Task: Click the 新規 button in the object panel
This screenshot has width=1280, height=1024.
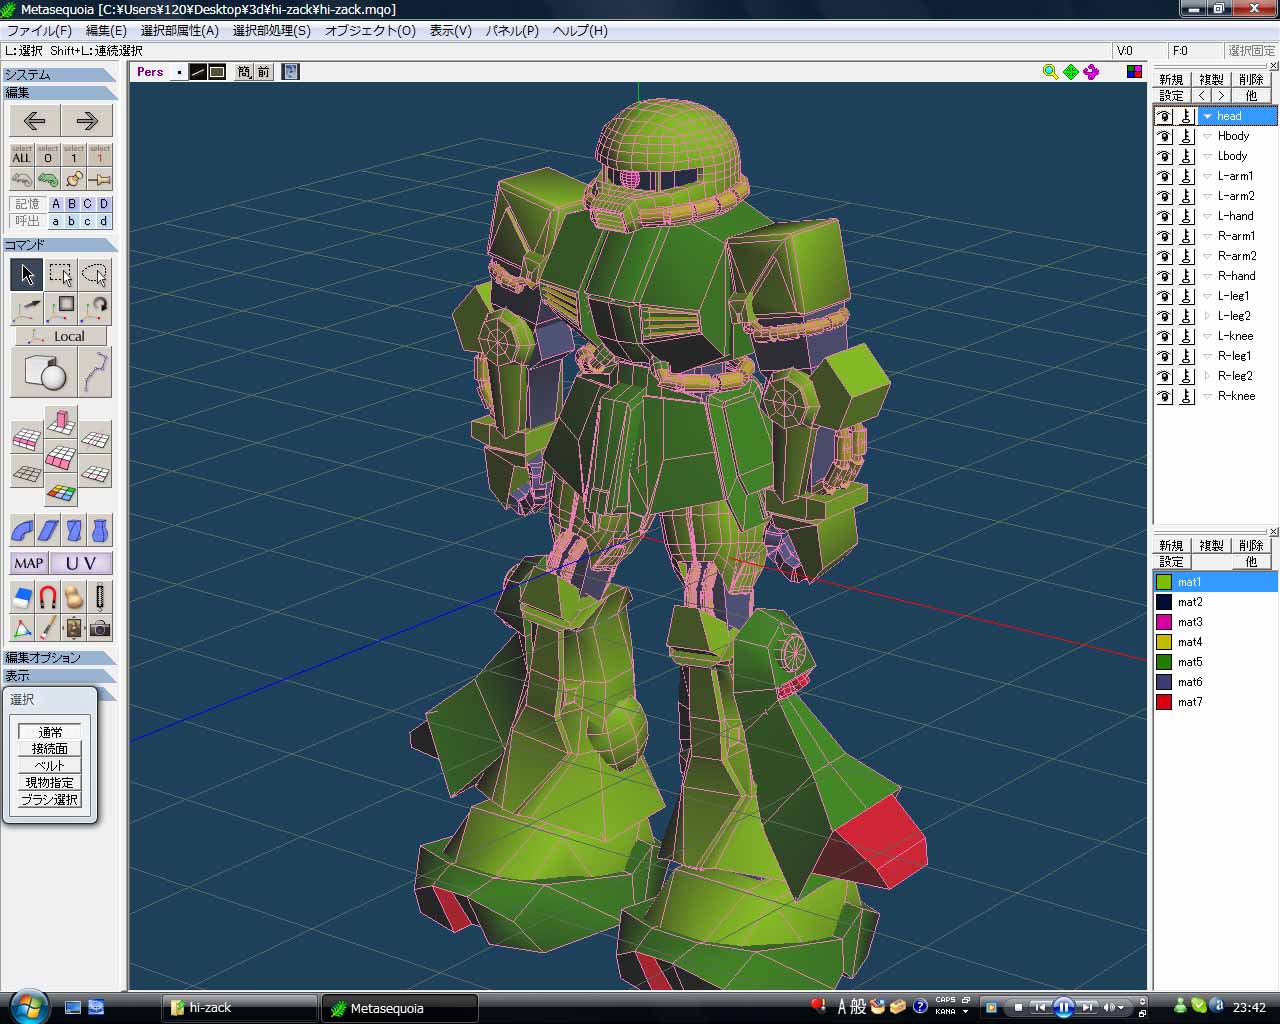Action: click(x=1171, y=79)
